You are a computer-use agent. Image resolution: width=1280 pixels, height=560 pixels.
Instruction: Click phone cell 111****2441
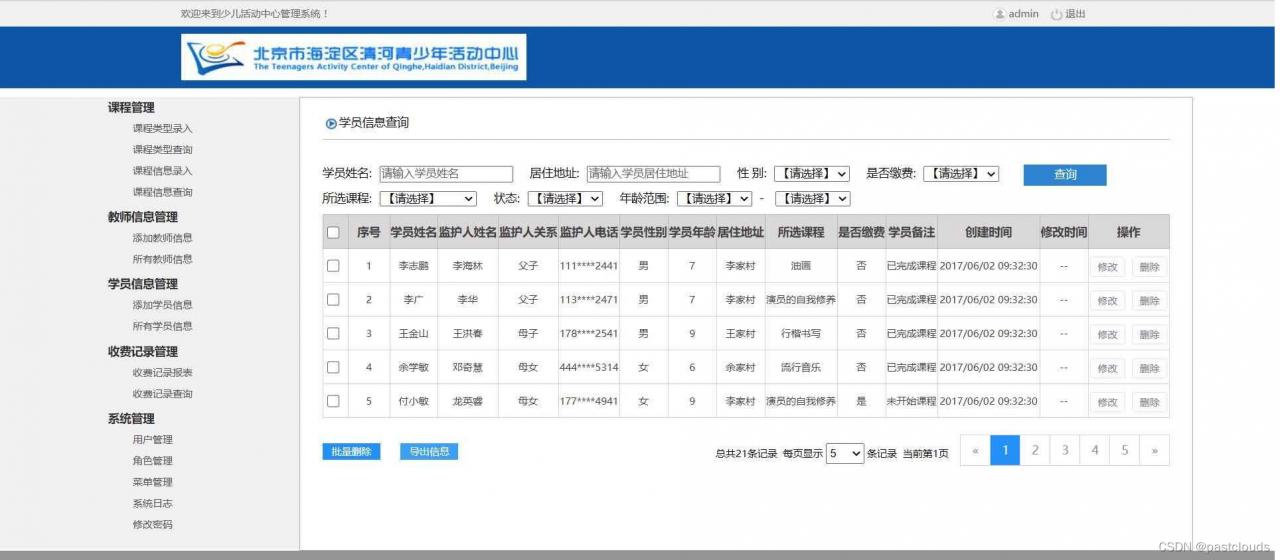[x=589, y=266]
